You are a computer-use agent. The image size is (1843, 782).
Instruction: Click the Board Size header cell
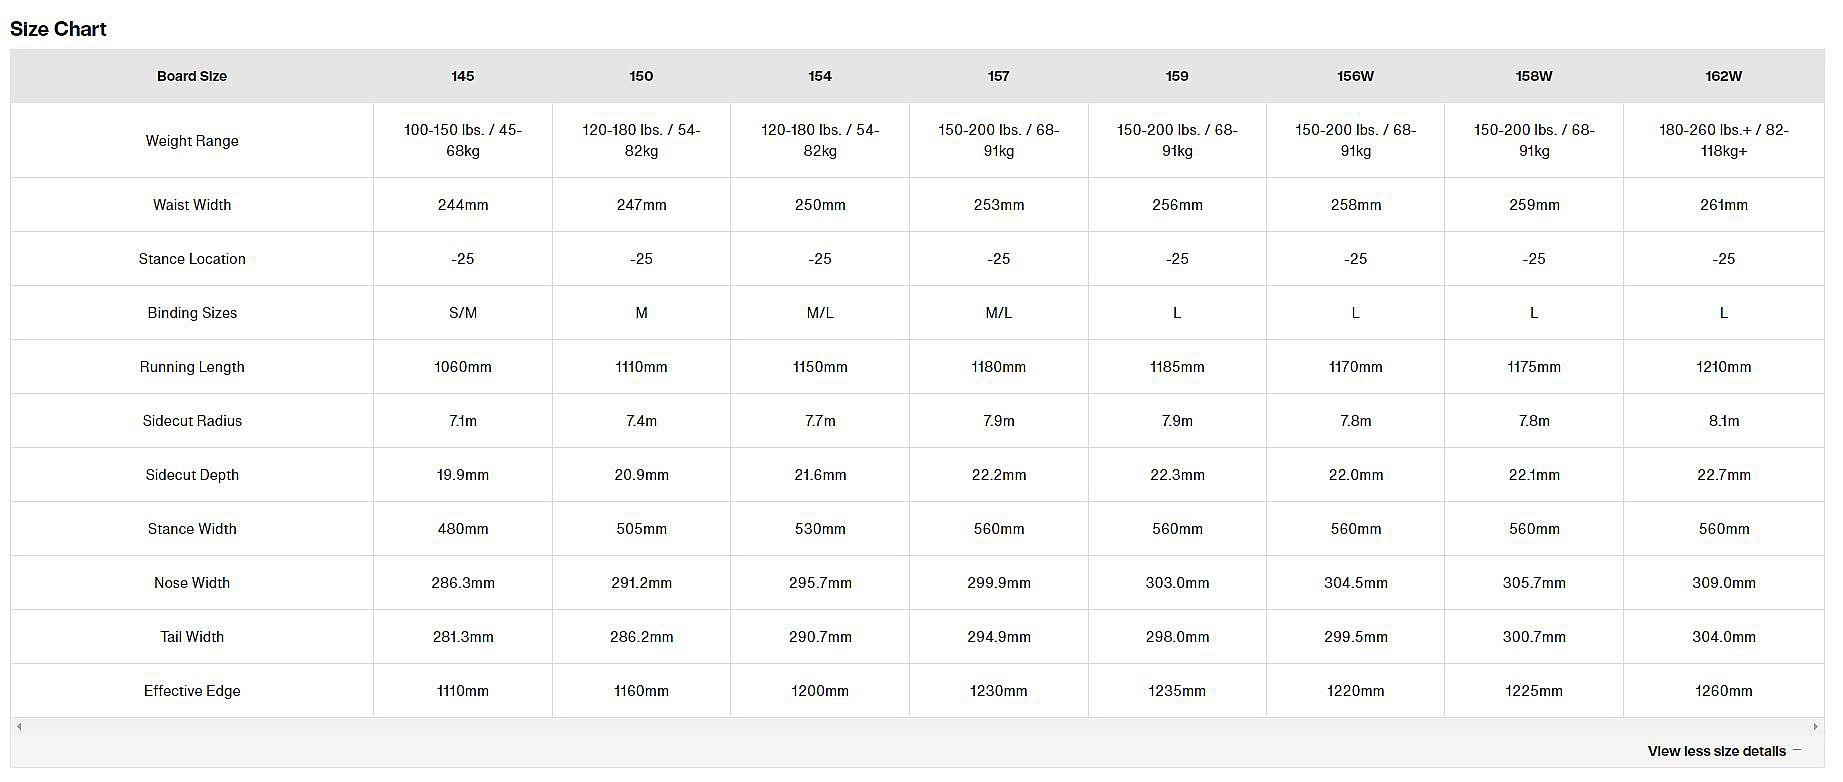click(192, 76)
